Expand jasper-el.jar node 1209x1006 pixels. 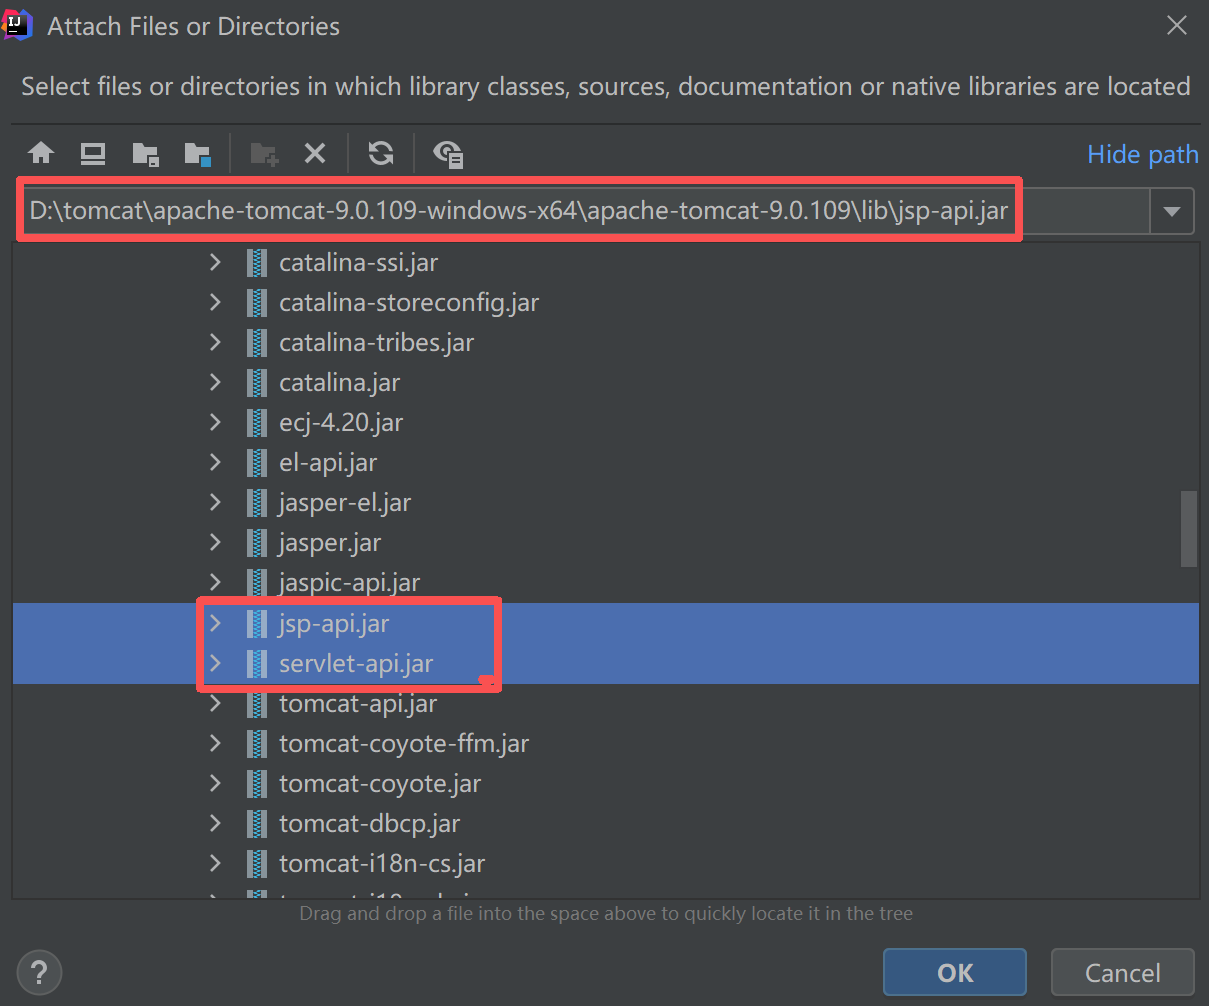pyautogui.click(x=215, y=502)
